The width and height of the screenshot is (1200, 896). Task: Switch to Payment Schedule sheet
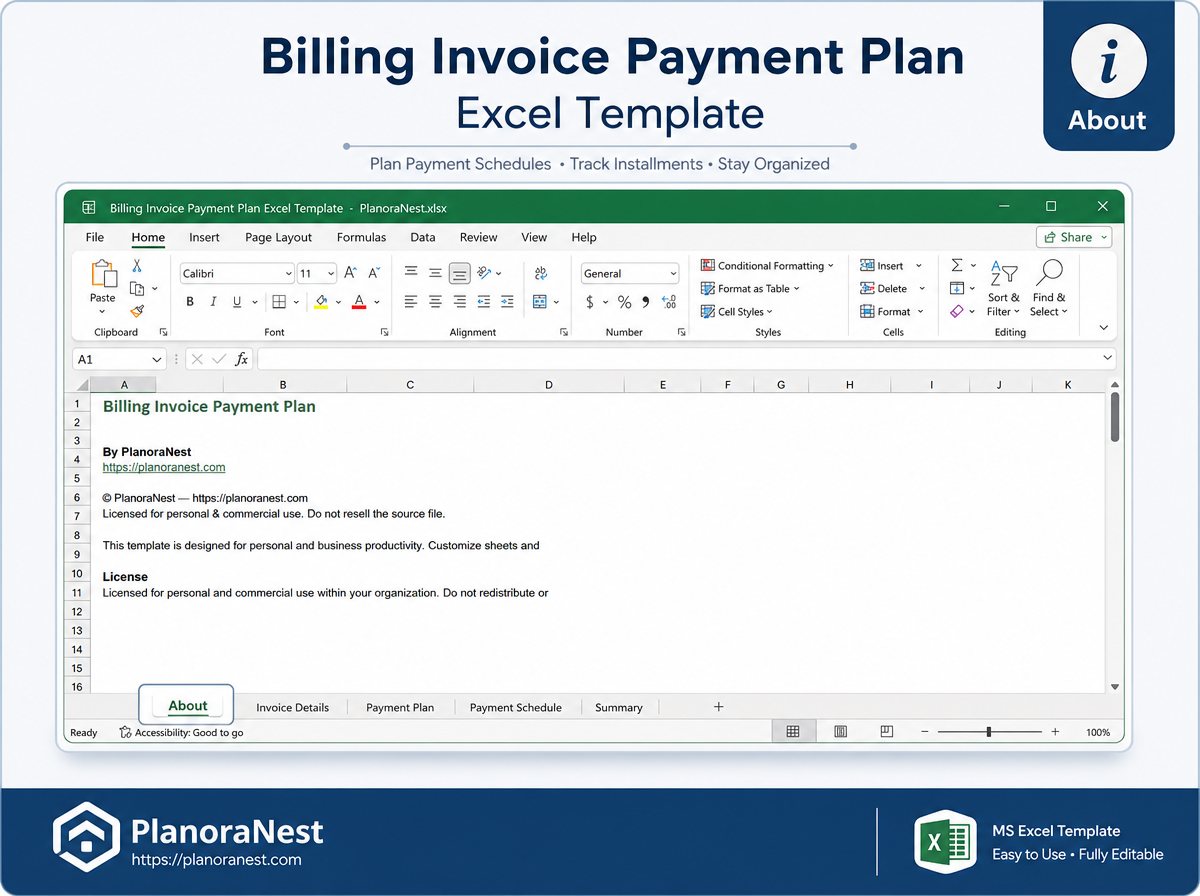point(515,707)
